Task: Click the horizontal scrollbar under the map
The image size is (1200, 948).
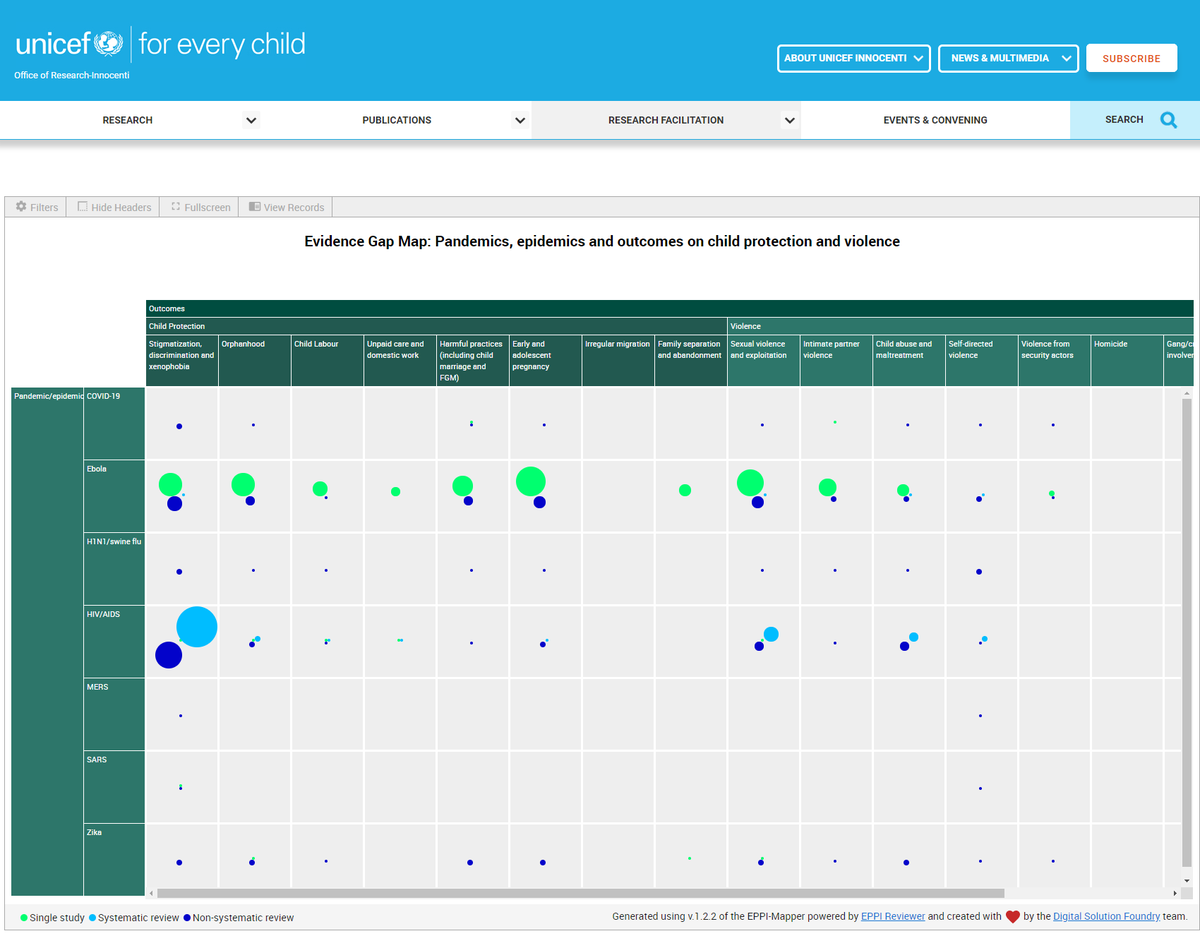Action: coord(580,893)
